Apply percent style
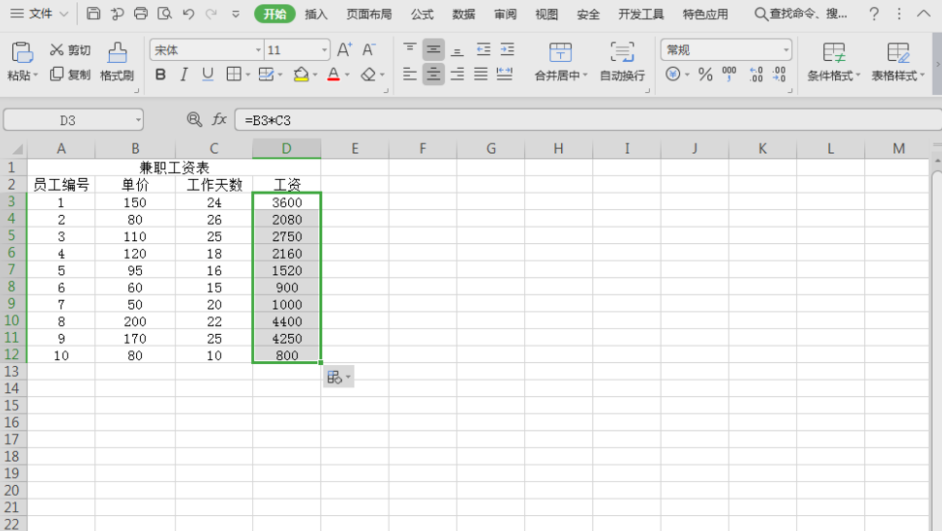 tap(705, 74)
